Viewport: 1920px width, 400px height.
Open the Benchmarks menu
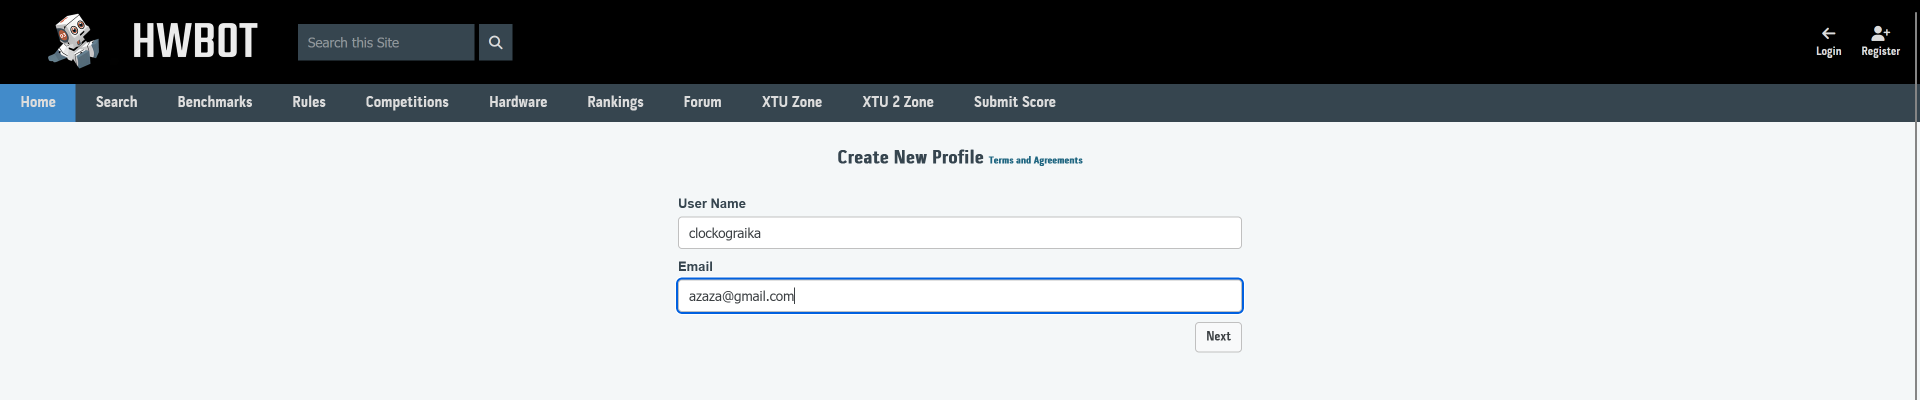pos(215,102)
